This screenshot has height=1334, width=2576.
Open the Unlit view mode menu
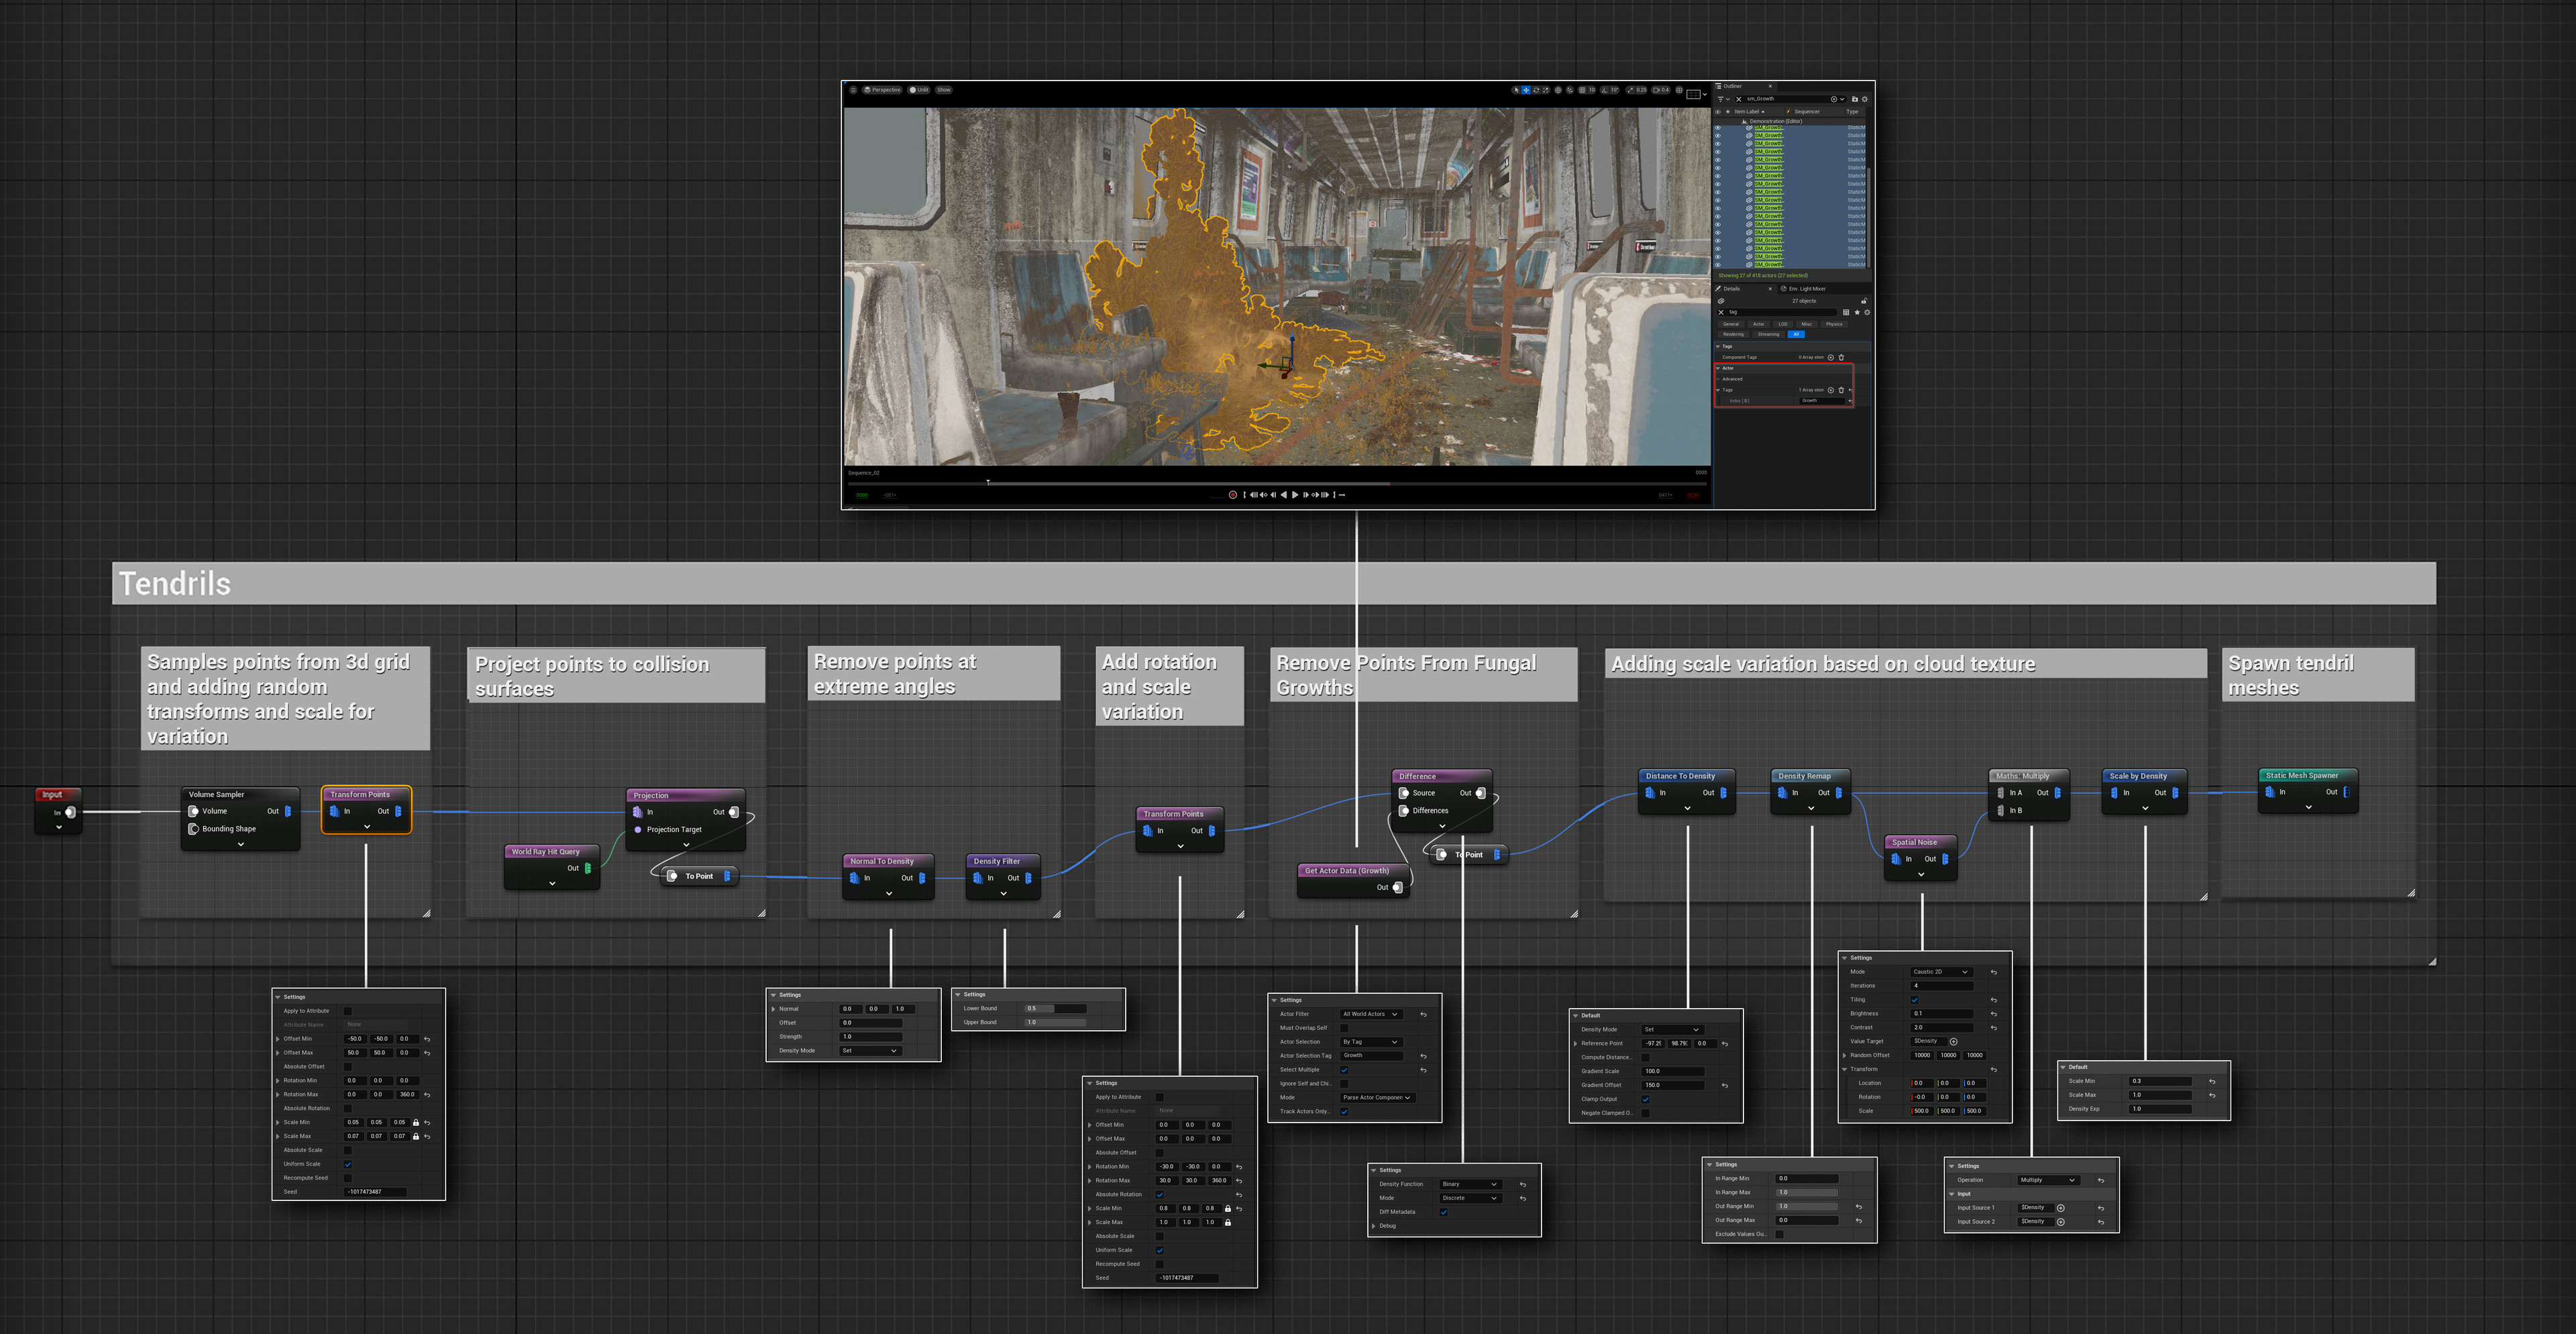[x=919, y=90]
